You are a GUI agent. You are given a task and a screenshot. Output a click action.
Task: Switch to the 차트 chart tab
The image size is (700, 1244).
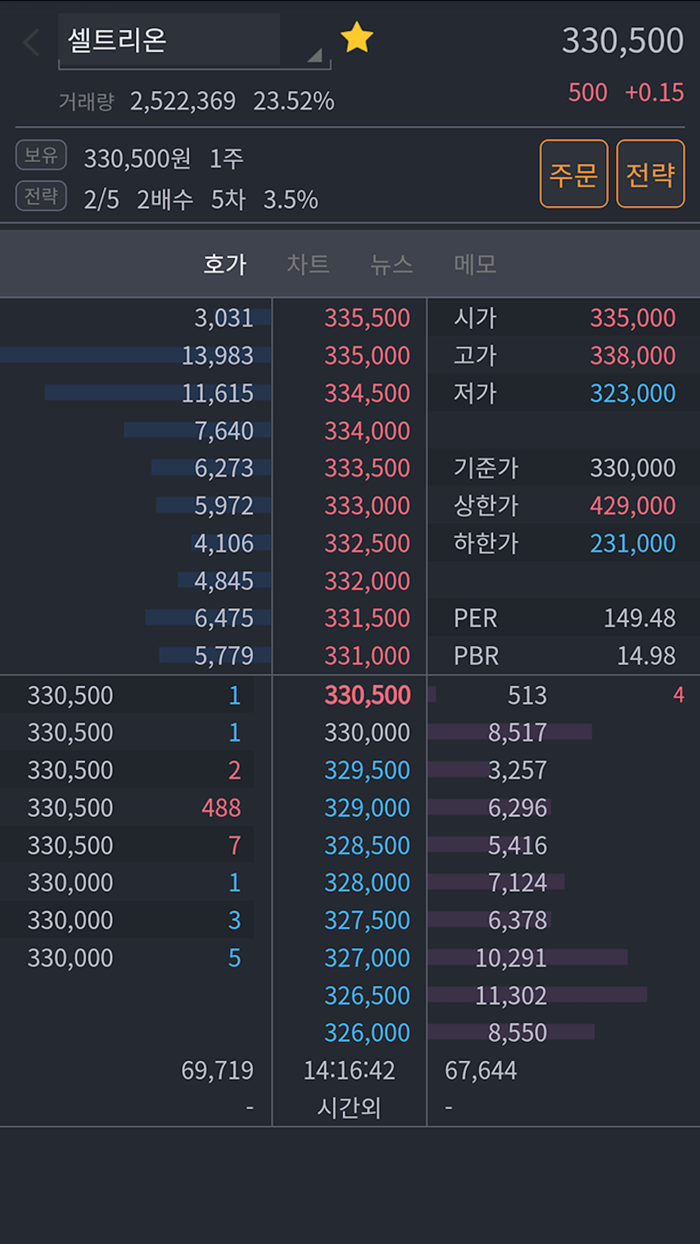click(x=307, y=265)
